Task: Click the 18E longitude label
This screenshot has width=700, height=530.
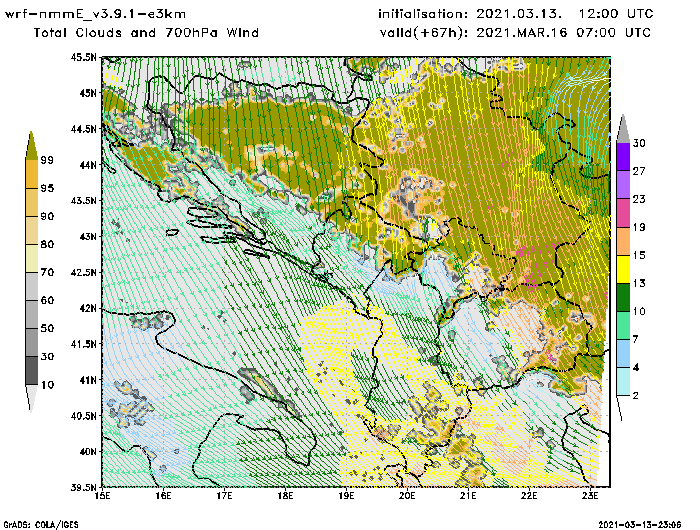Action: [x=285, y=496]
